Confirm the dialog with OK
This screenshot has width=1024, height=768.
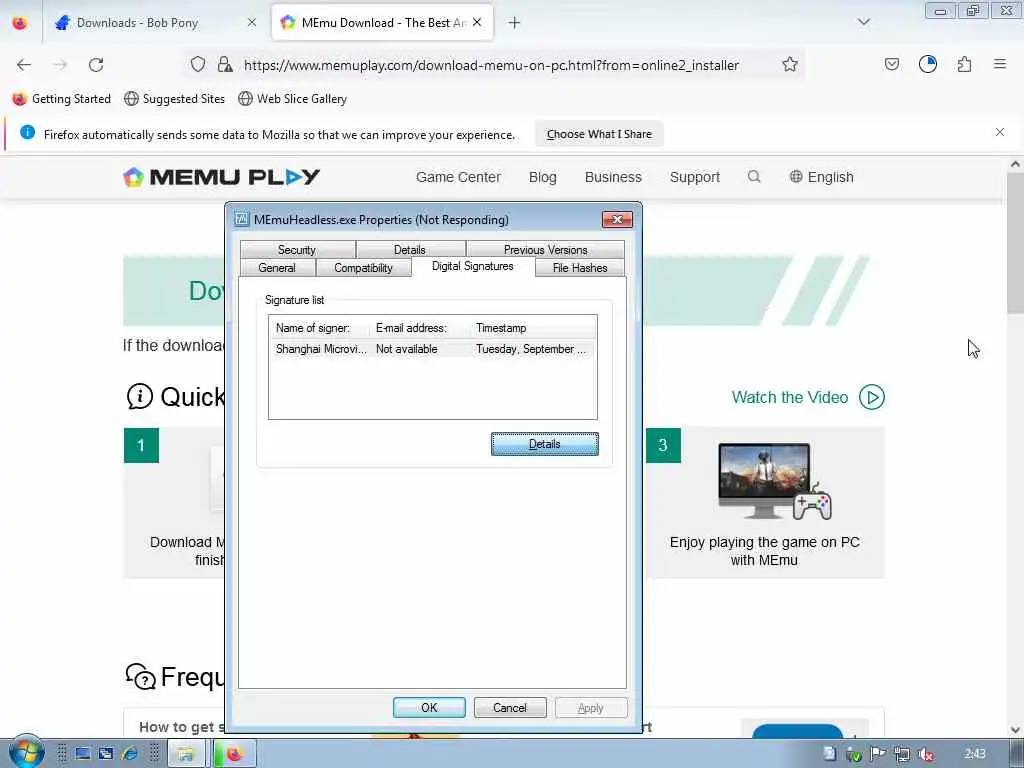coord(429,708)
